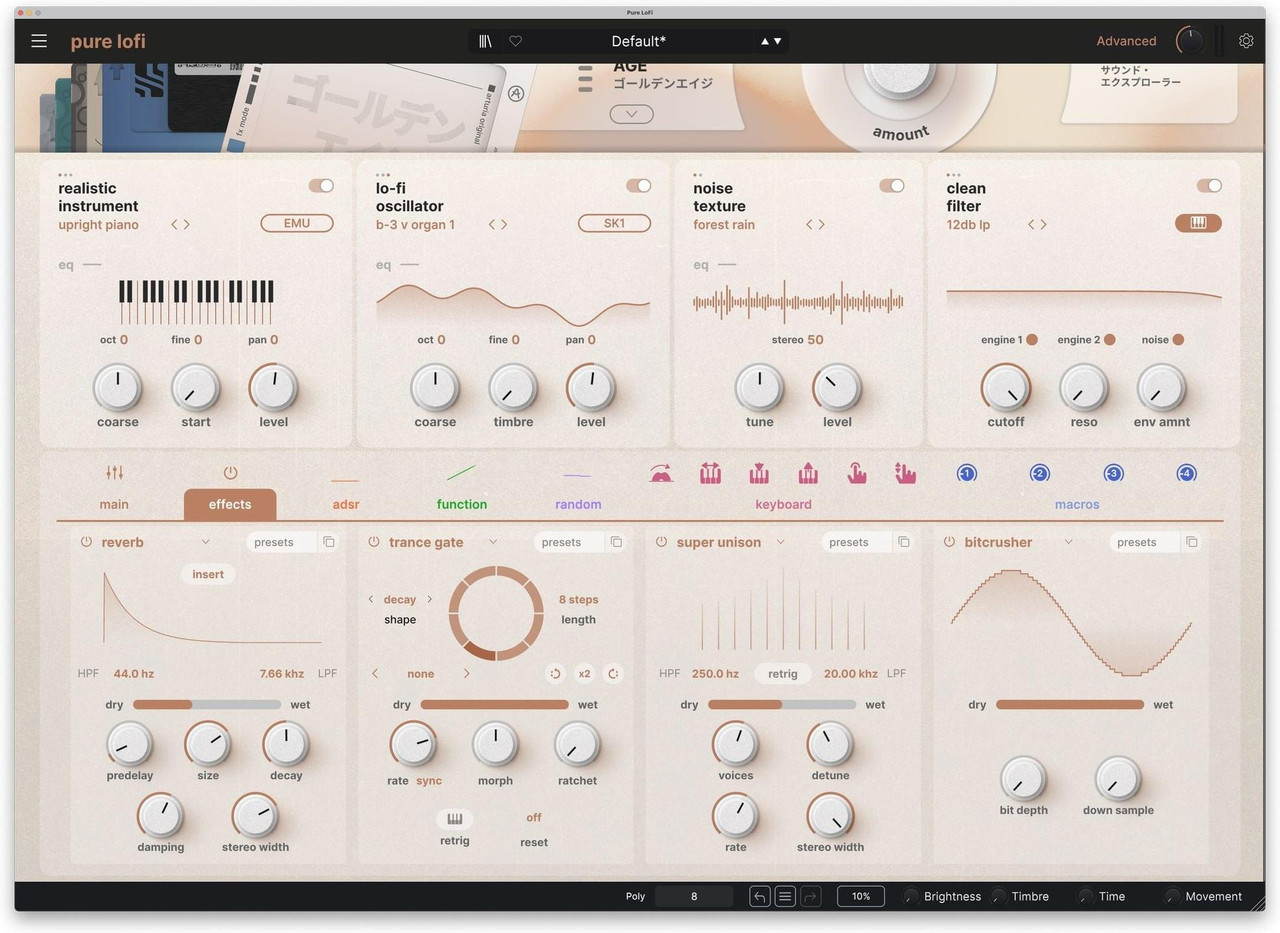1280x933 pixels.
Task: Click the reverb insert button
Action: [208, 574]
